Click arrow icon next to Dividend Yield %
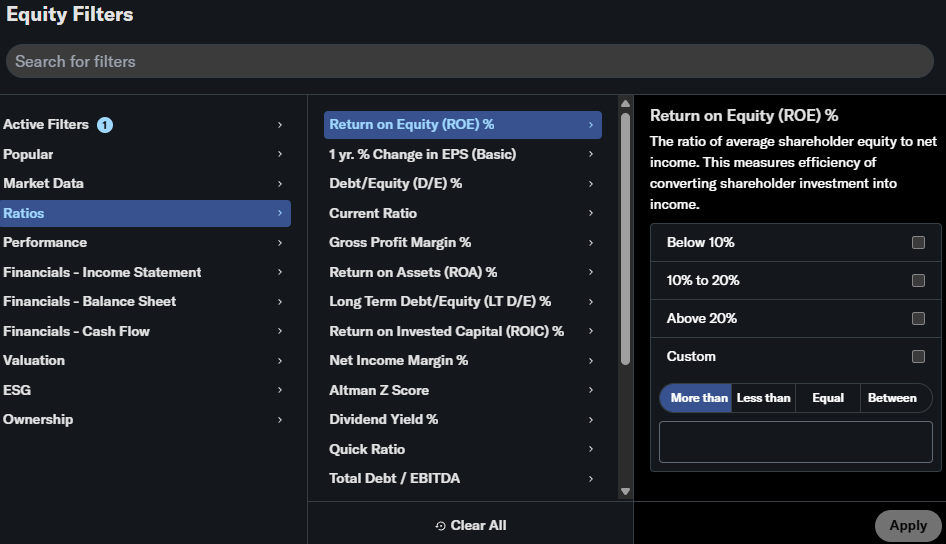 tap(591, 420)
